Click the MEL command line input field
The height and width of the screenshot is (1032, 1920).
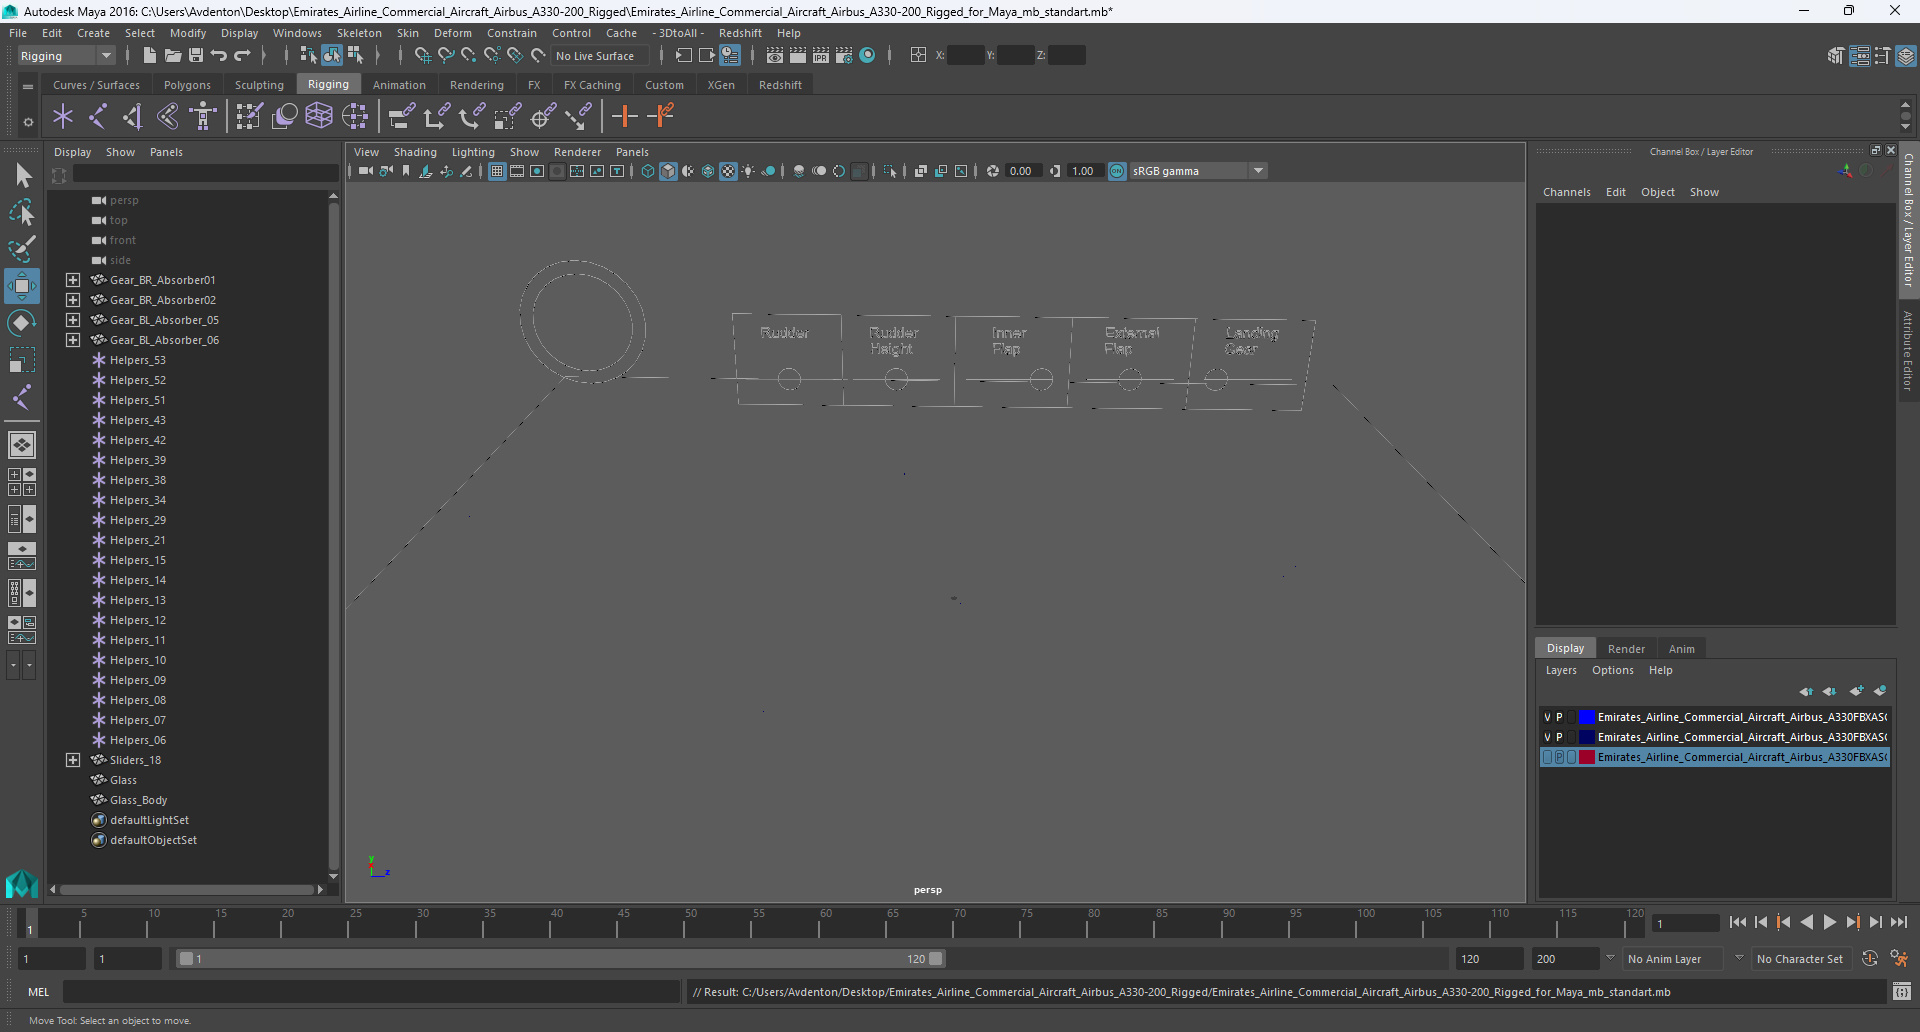tap(372, 992)
